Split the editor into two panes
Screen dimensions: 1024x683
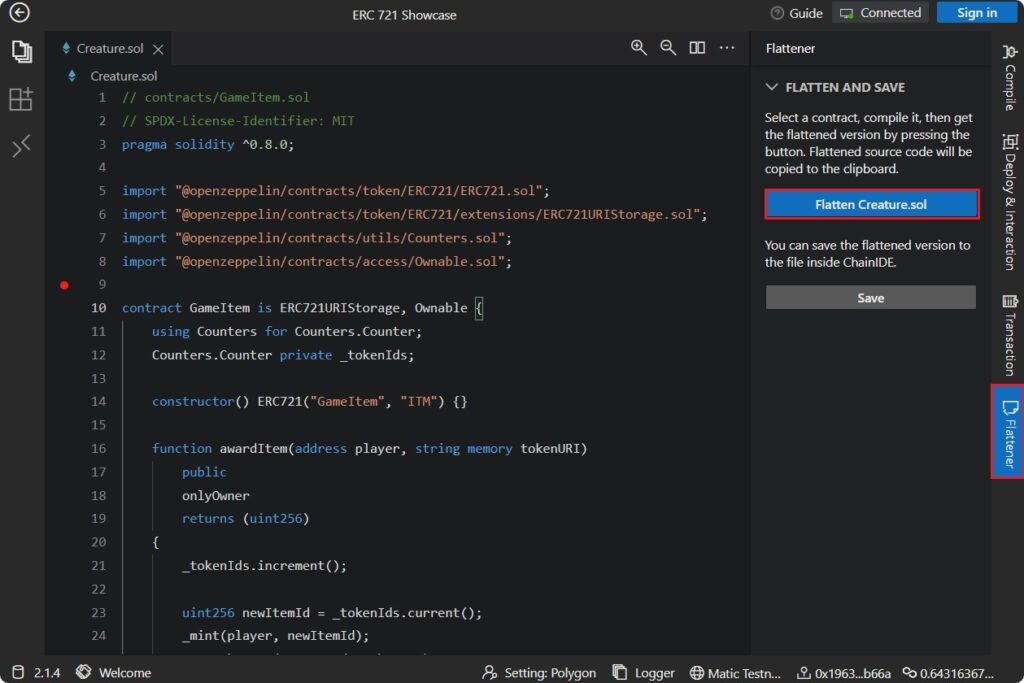[697, 48]
